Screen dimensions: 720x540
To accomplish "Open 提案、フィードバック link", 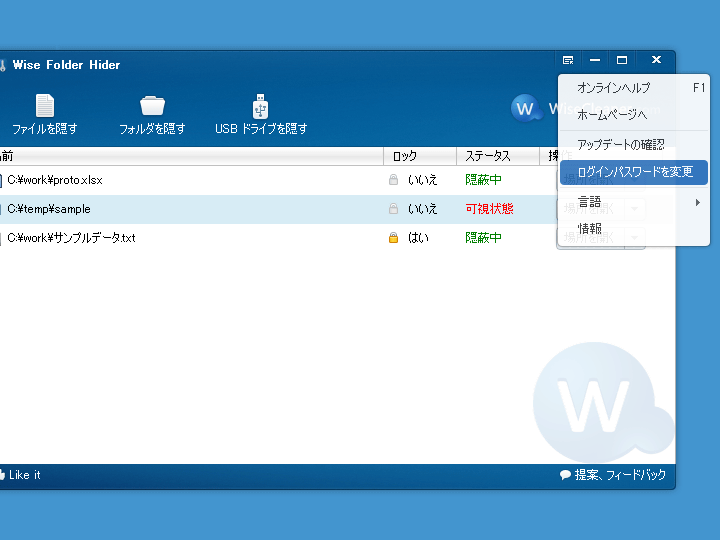I will tap(620, 475).
